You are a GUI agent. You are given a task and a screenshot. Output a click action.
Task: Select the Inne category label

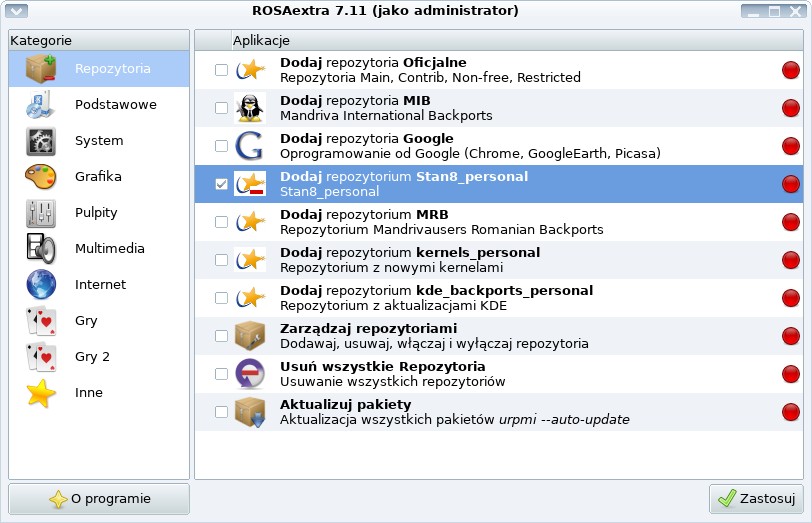pos(89,393)
